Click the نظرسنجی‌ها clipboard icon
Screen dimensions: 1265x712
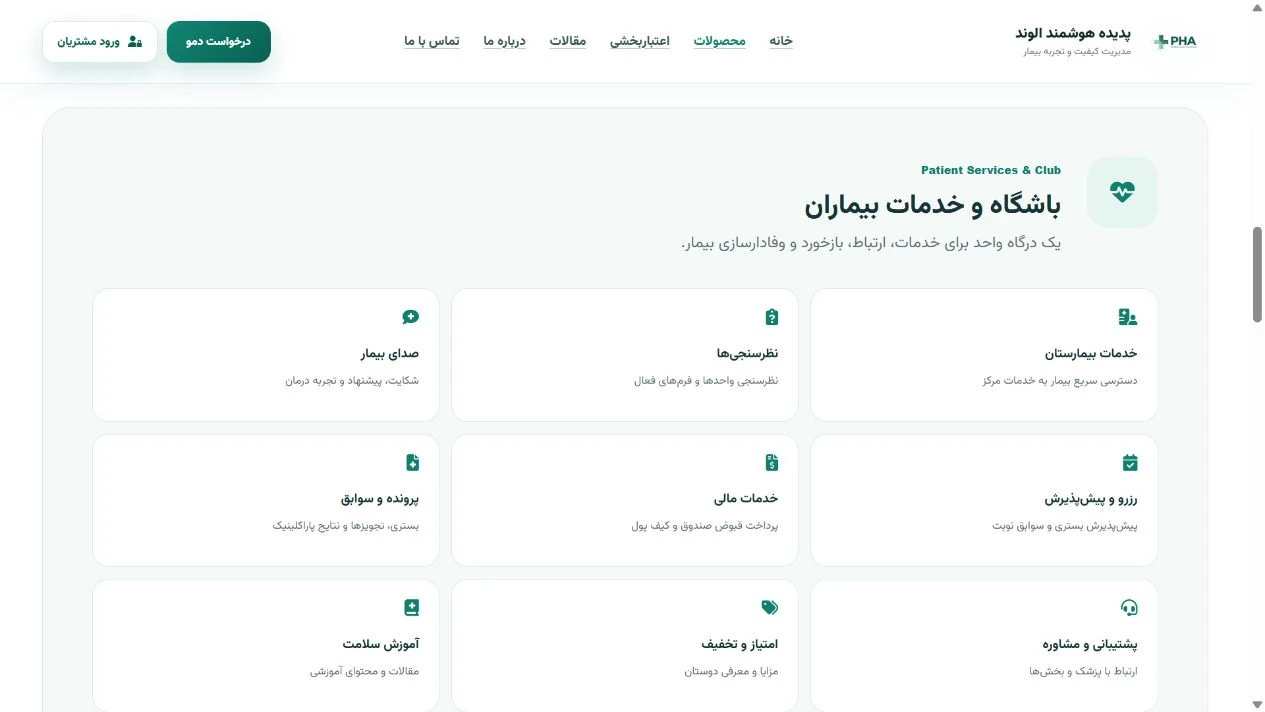(x=771, y=317)
